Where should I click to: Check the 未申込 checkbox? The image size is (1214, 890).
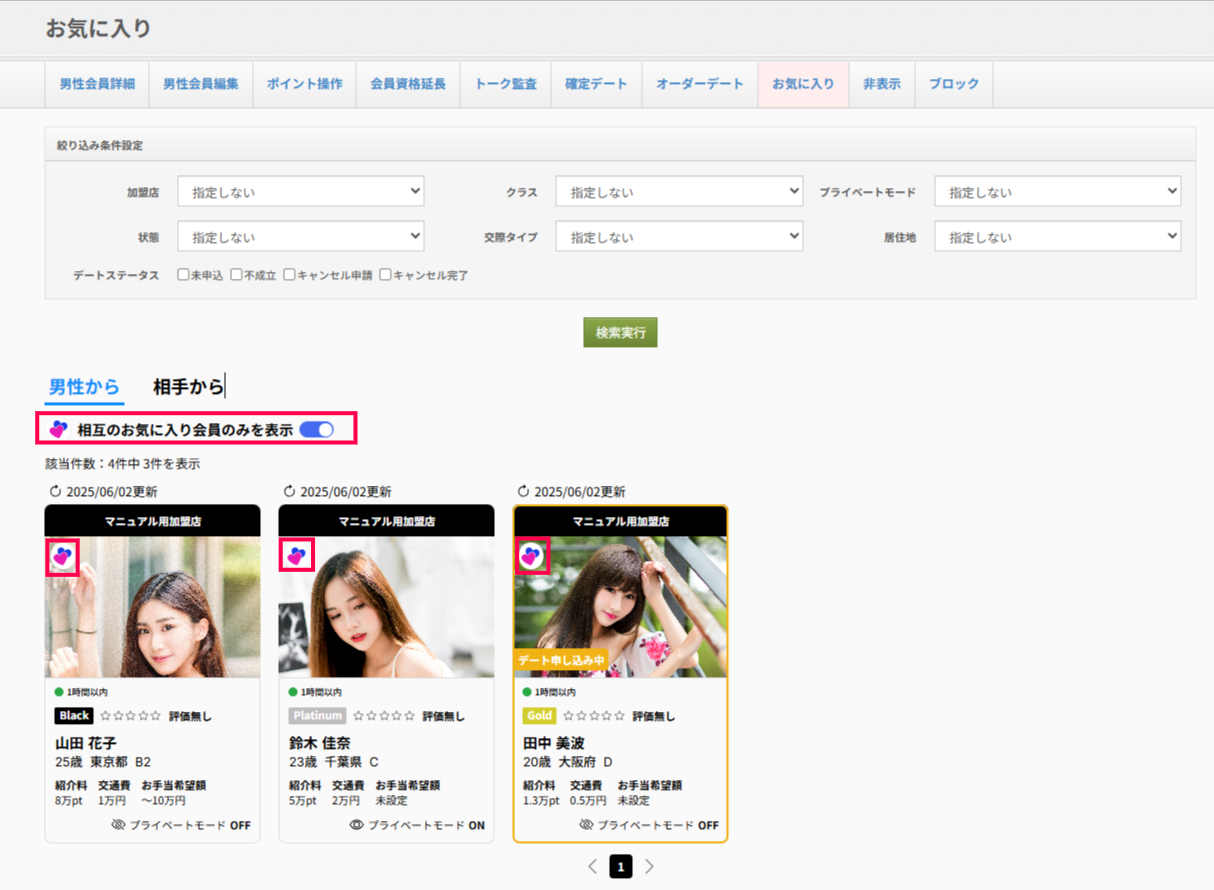pos(183,274)
